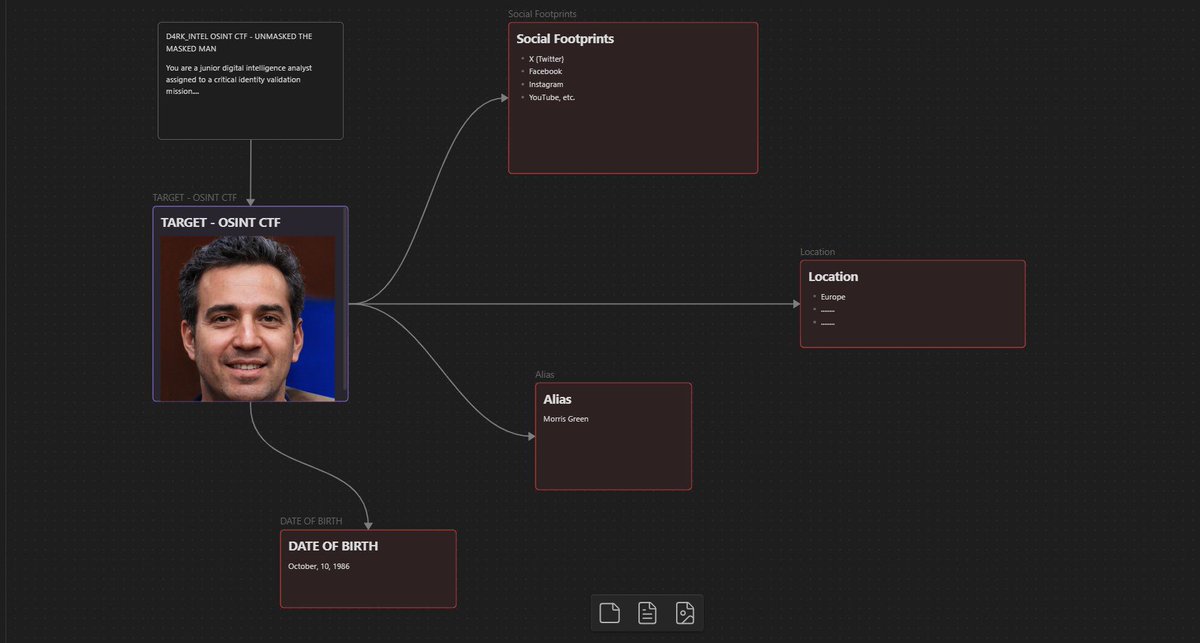Select the bold 'Location' card heading
The height and width of the screenshot is (643, 1200).
click(833, 277)
